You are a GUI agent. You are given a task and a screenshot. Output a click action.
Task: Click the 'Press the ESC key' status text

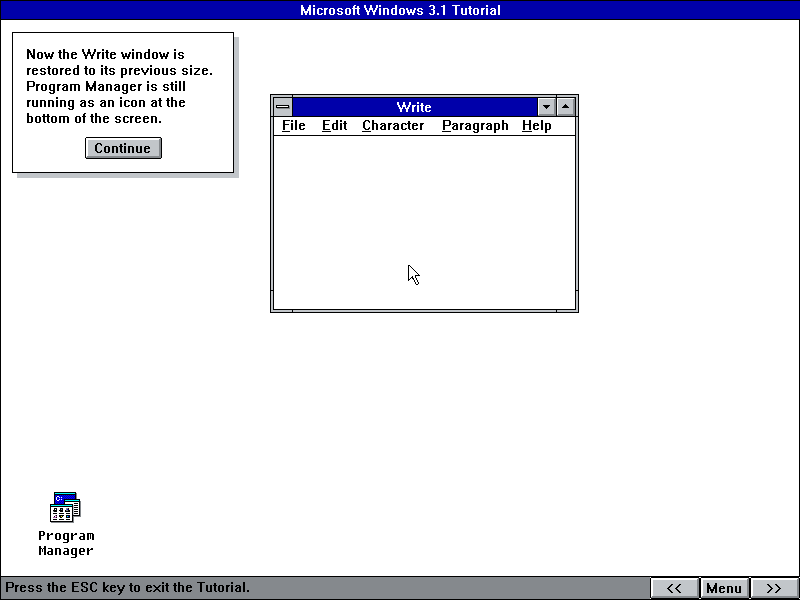[127, 587]
